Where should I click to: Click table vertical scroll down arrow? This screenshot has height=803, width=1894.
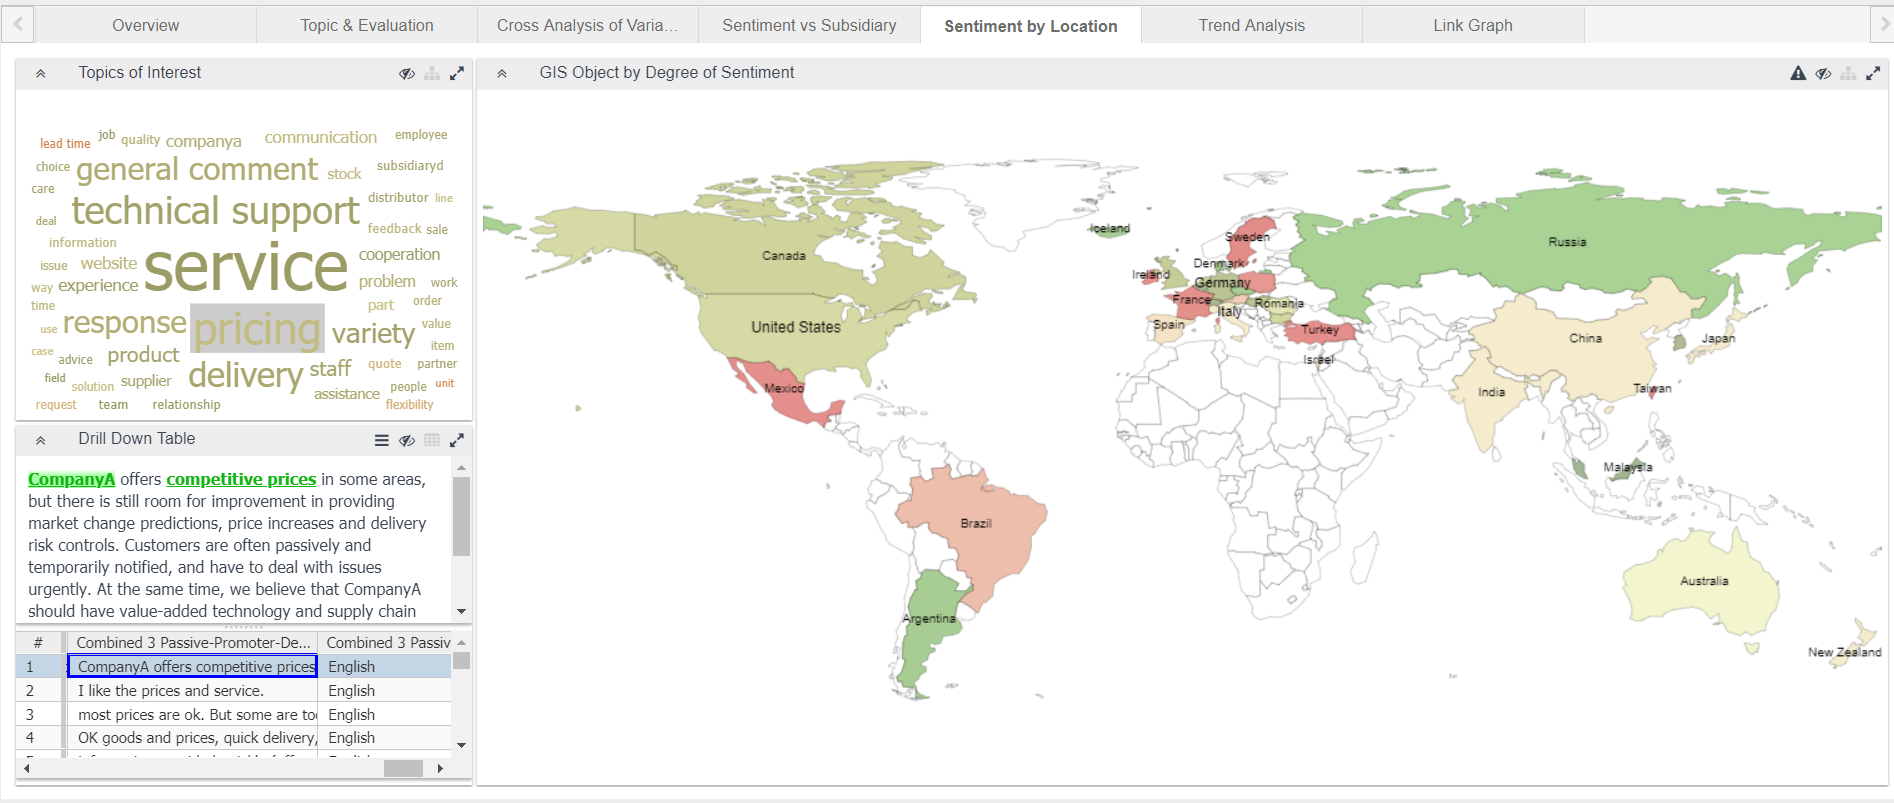tap(461, 745)
